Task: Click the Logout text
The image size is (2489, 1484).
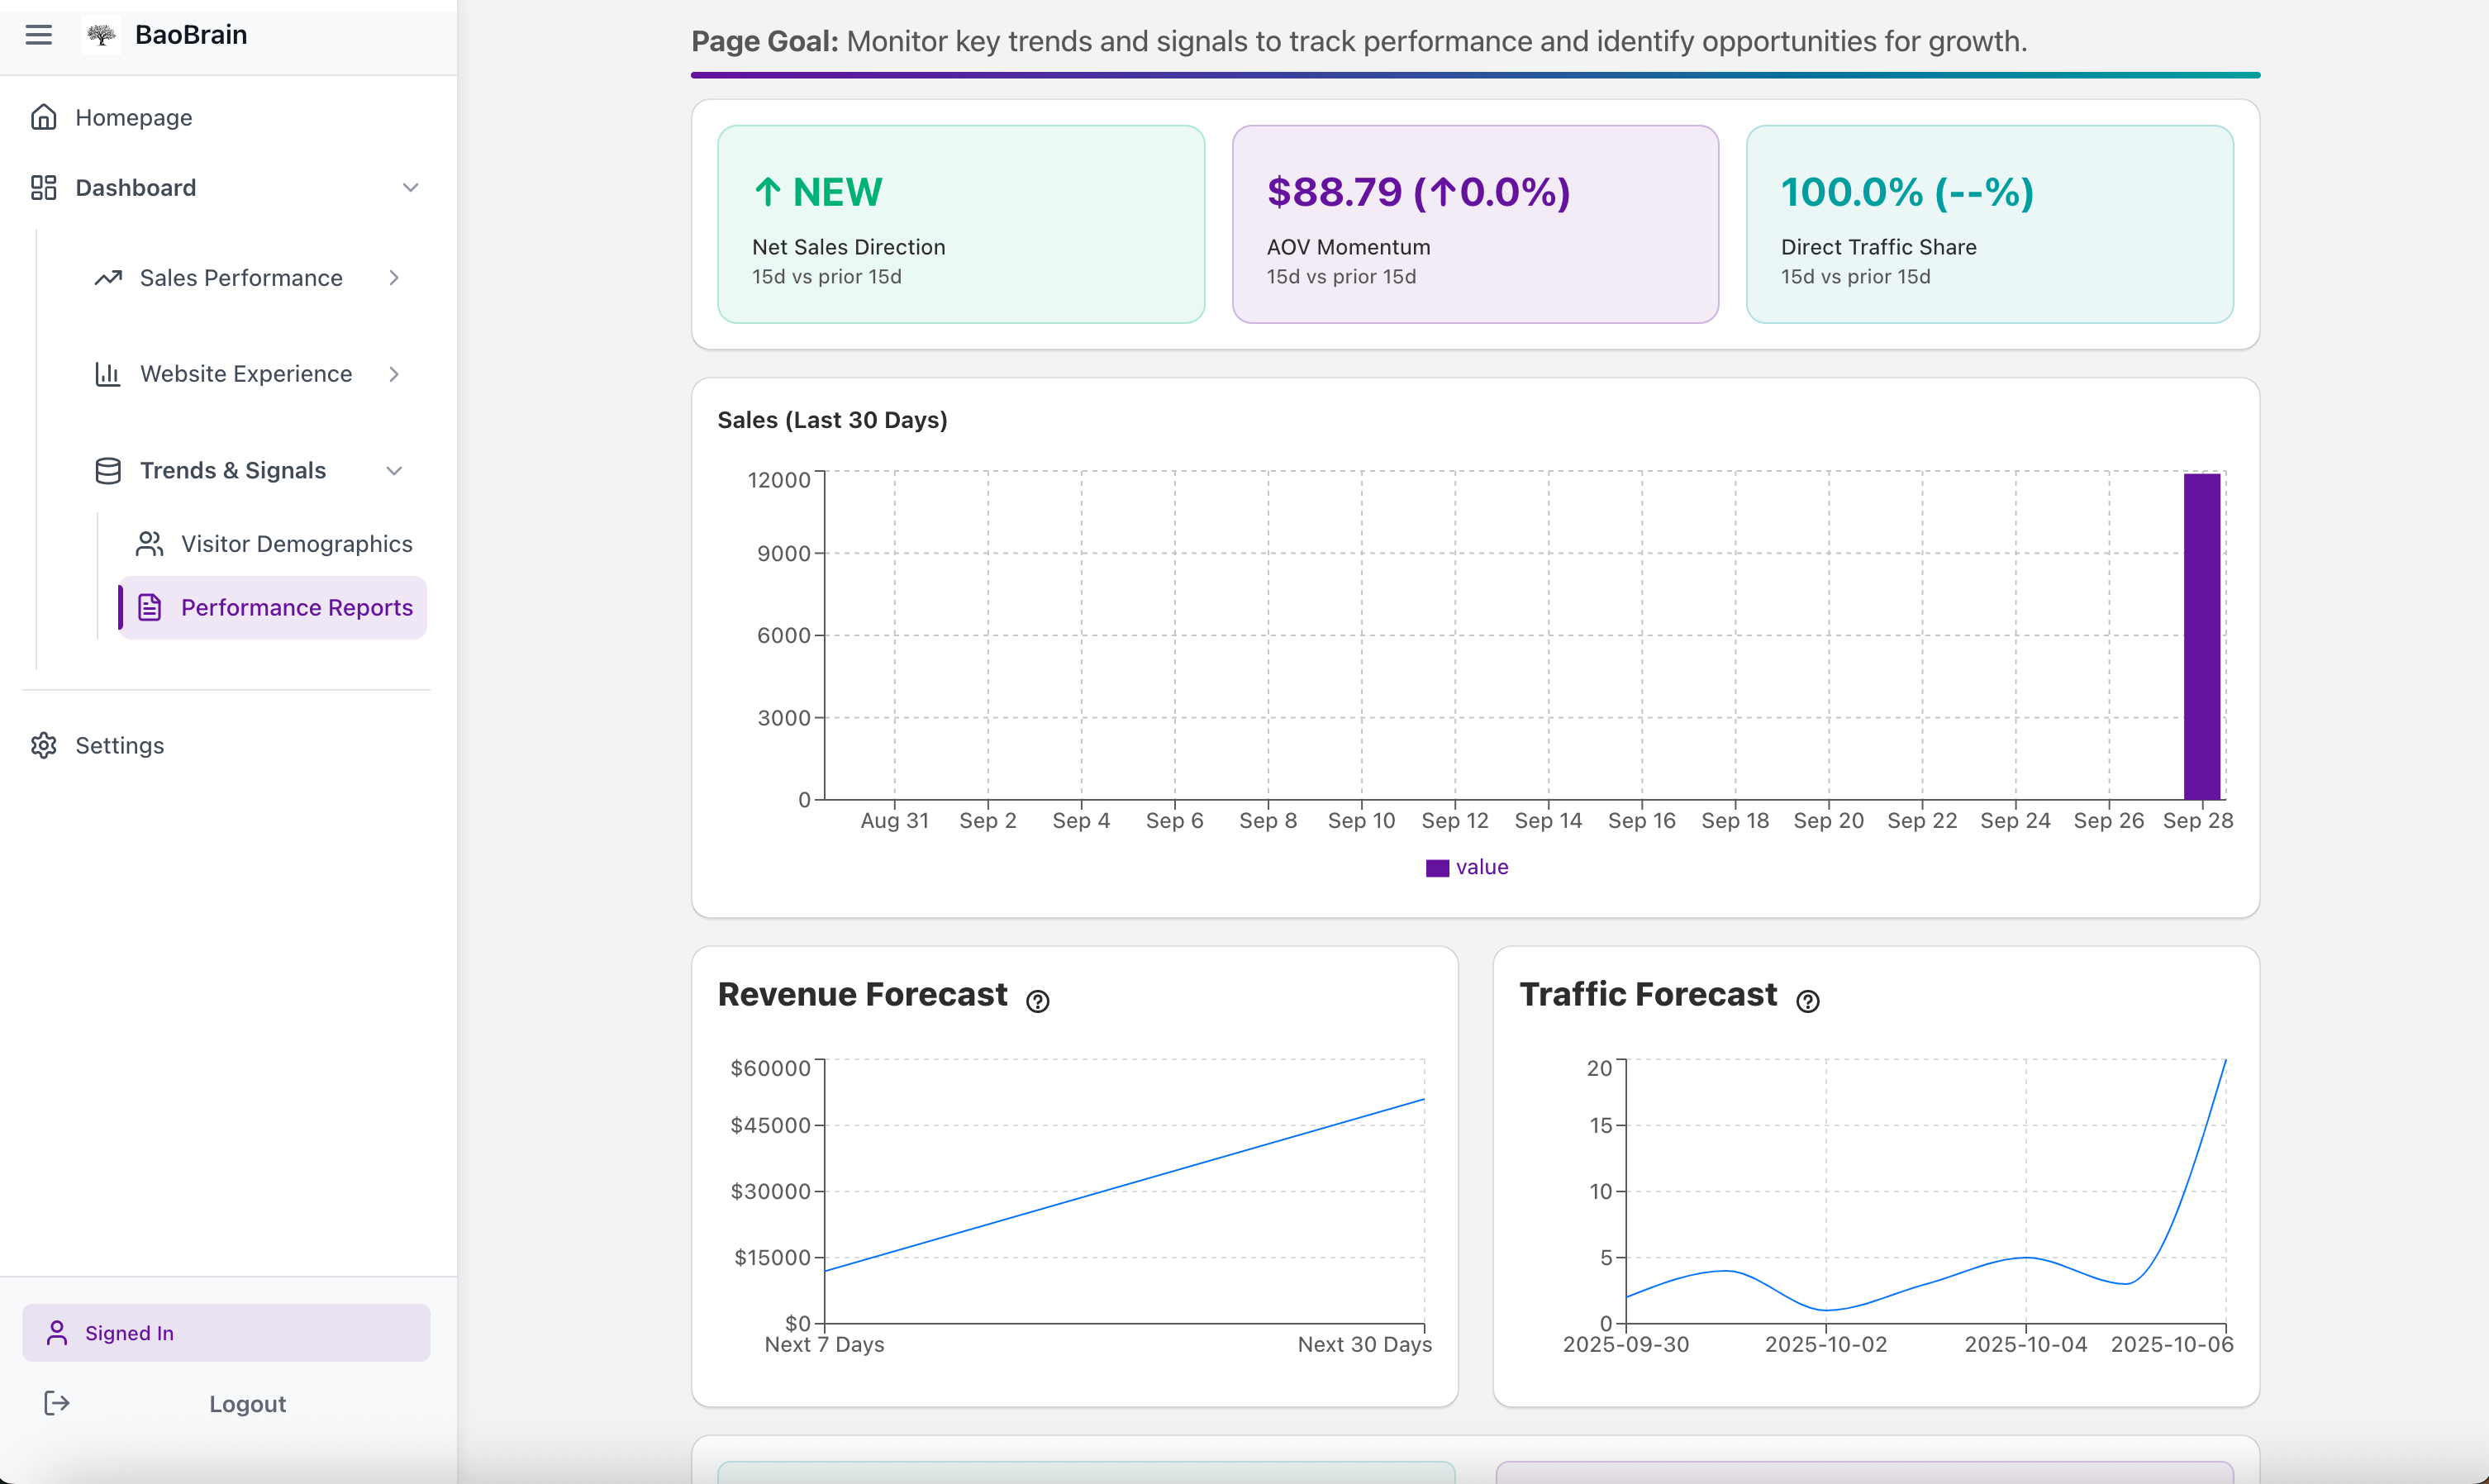Action: pos(247,1404)
